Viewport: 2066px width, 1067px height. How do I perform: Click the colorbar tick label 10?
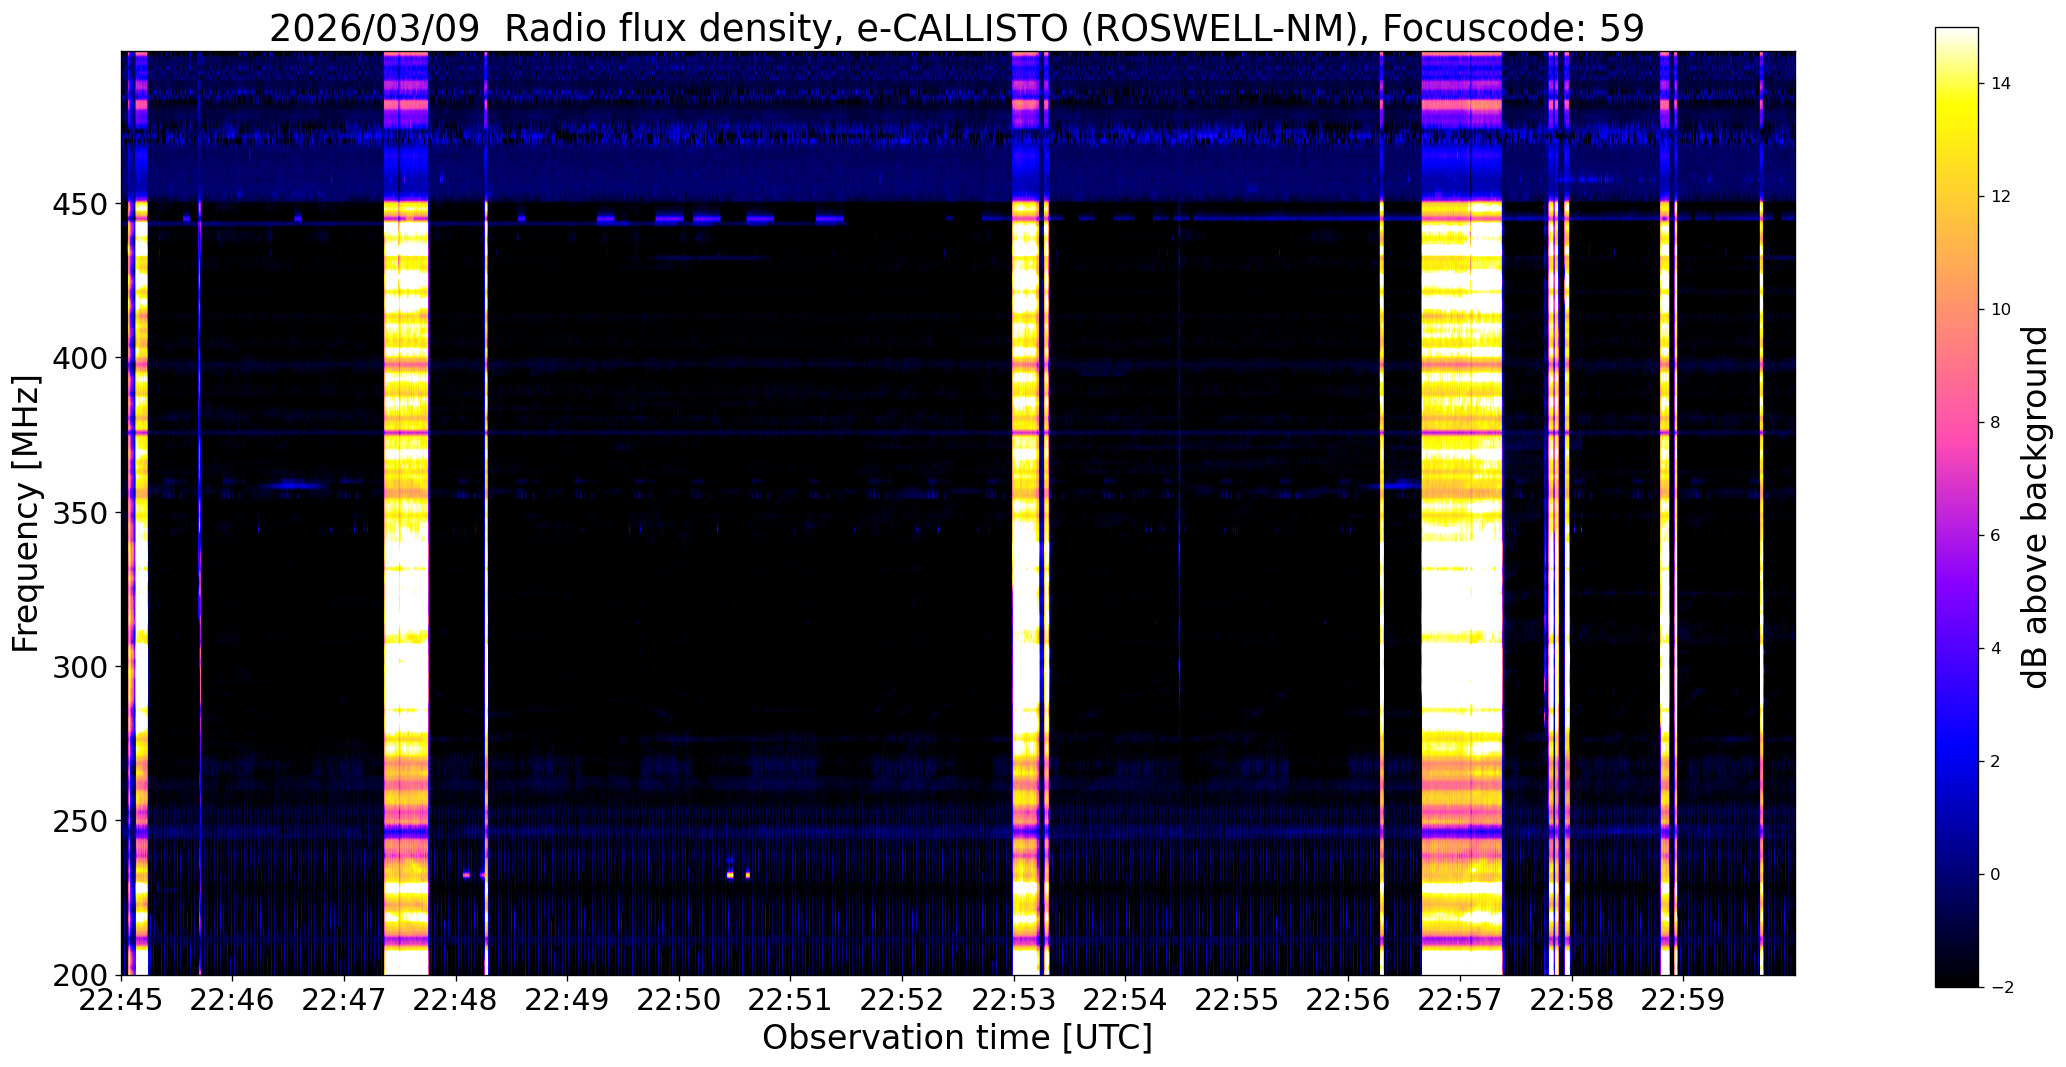tap(2000, 310)
